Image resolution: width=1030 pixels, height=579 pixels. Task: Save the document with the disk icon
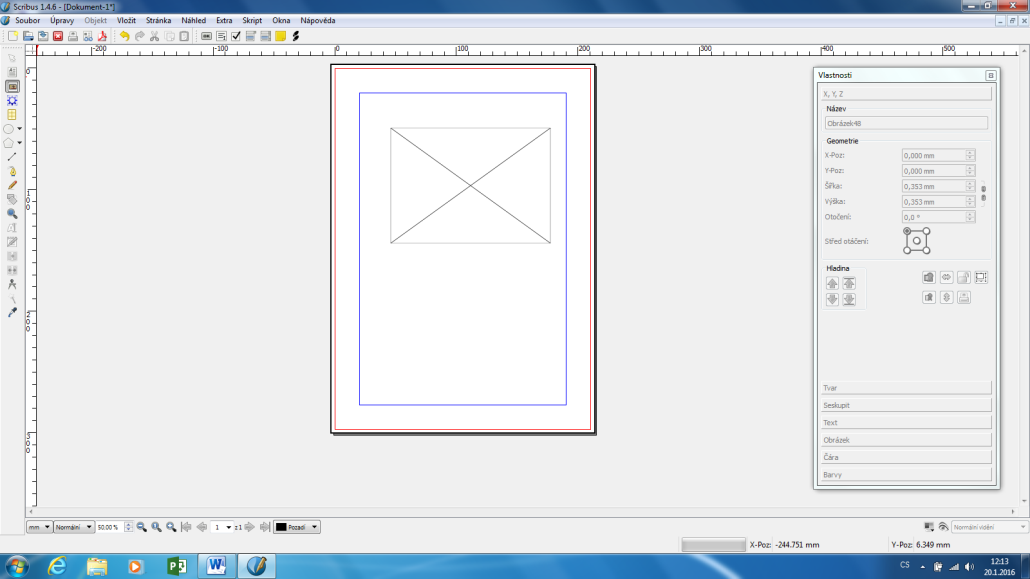pyautogui.click(x=43, y=36)
